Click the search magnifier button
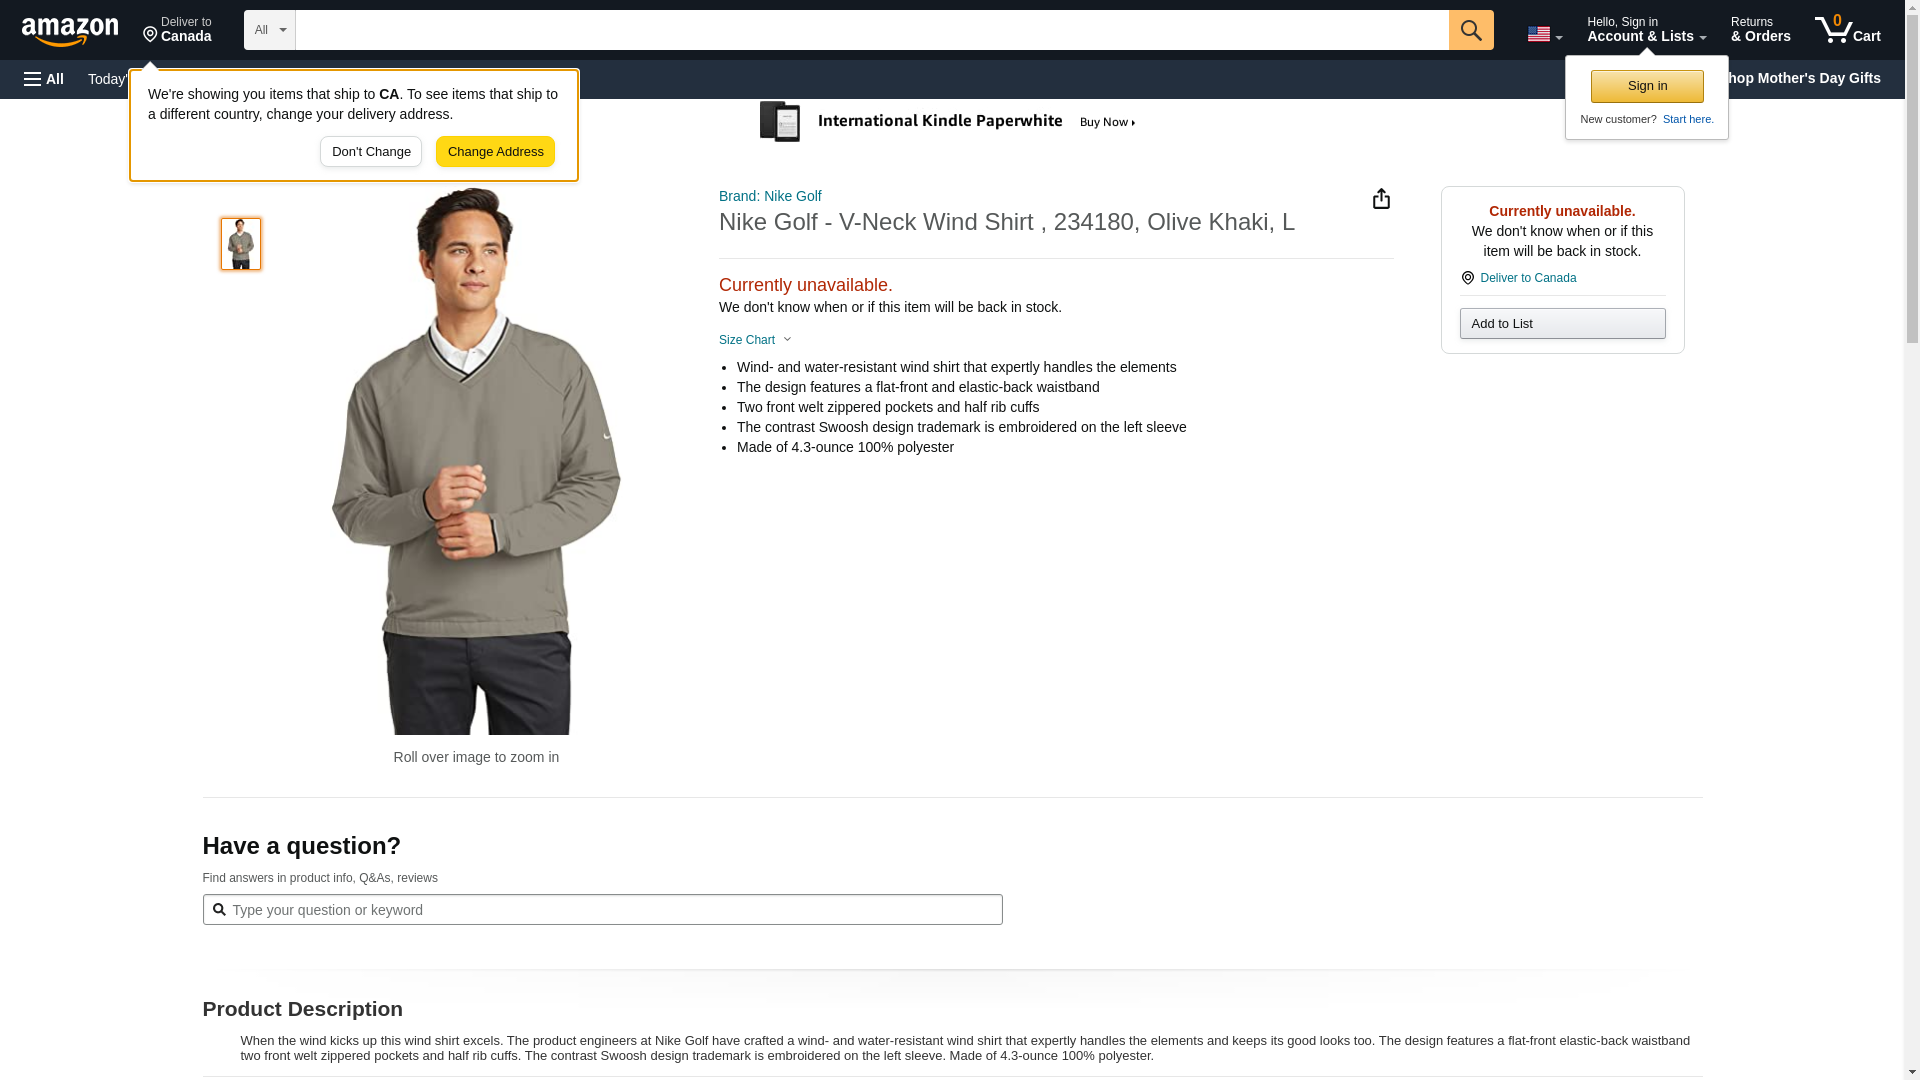 click(x=1470, y=30)
